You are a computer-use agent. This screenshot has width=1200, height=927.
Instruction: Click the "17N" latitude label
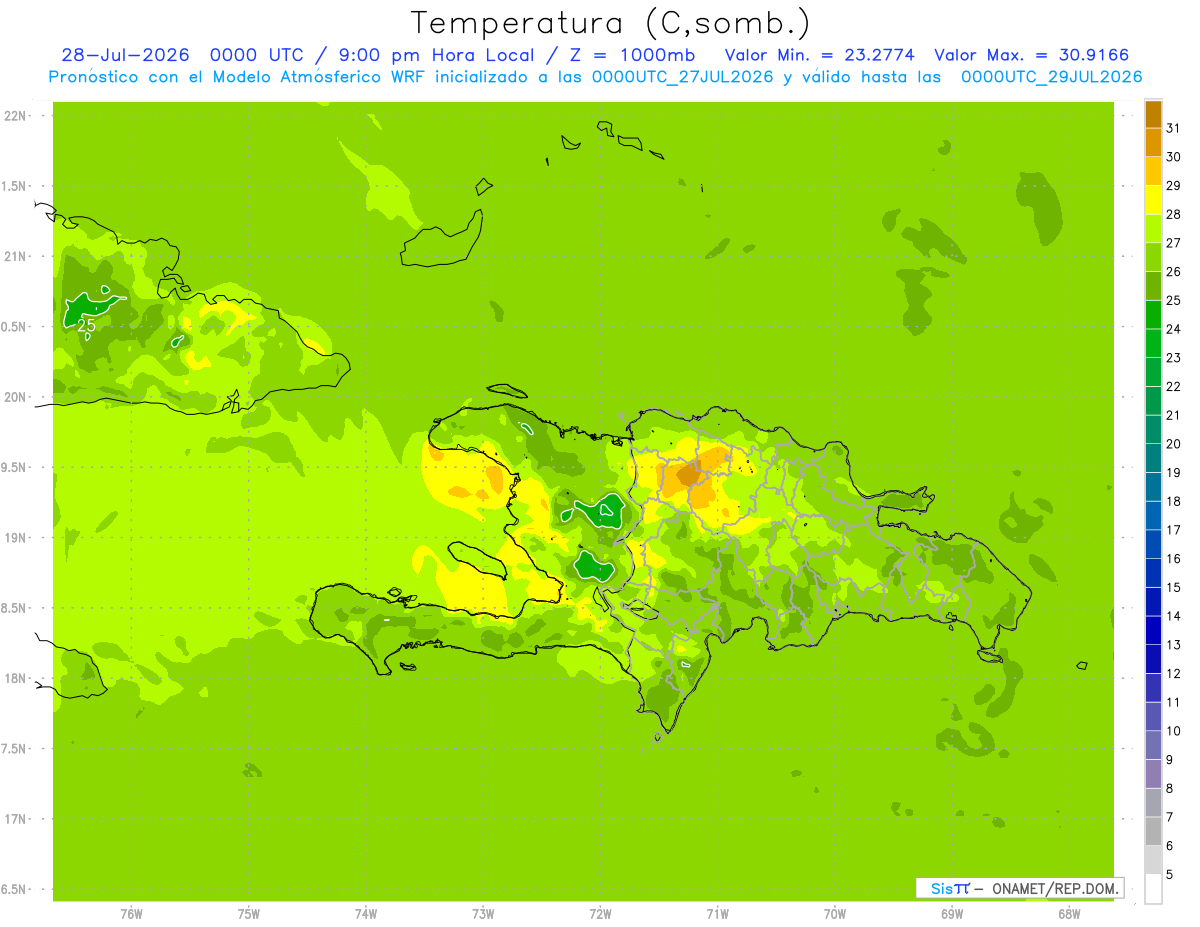click(15, 819)
